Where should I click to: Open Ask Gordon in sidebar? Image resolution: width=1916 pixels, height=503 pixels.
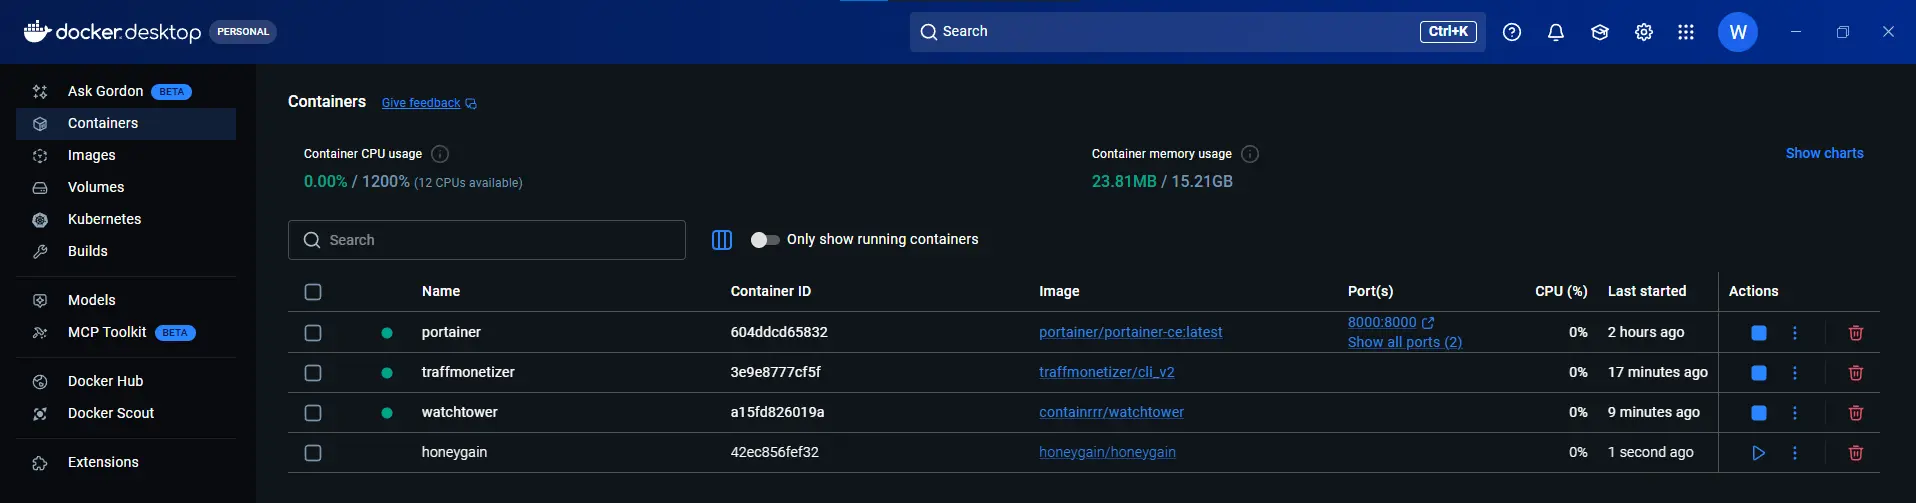[x=126, y=92]
